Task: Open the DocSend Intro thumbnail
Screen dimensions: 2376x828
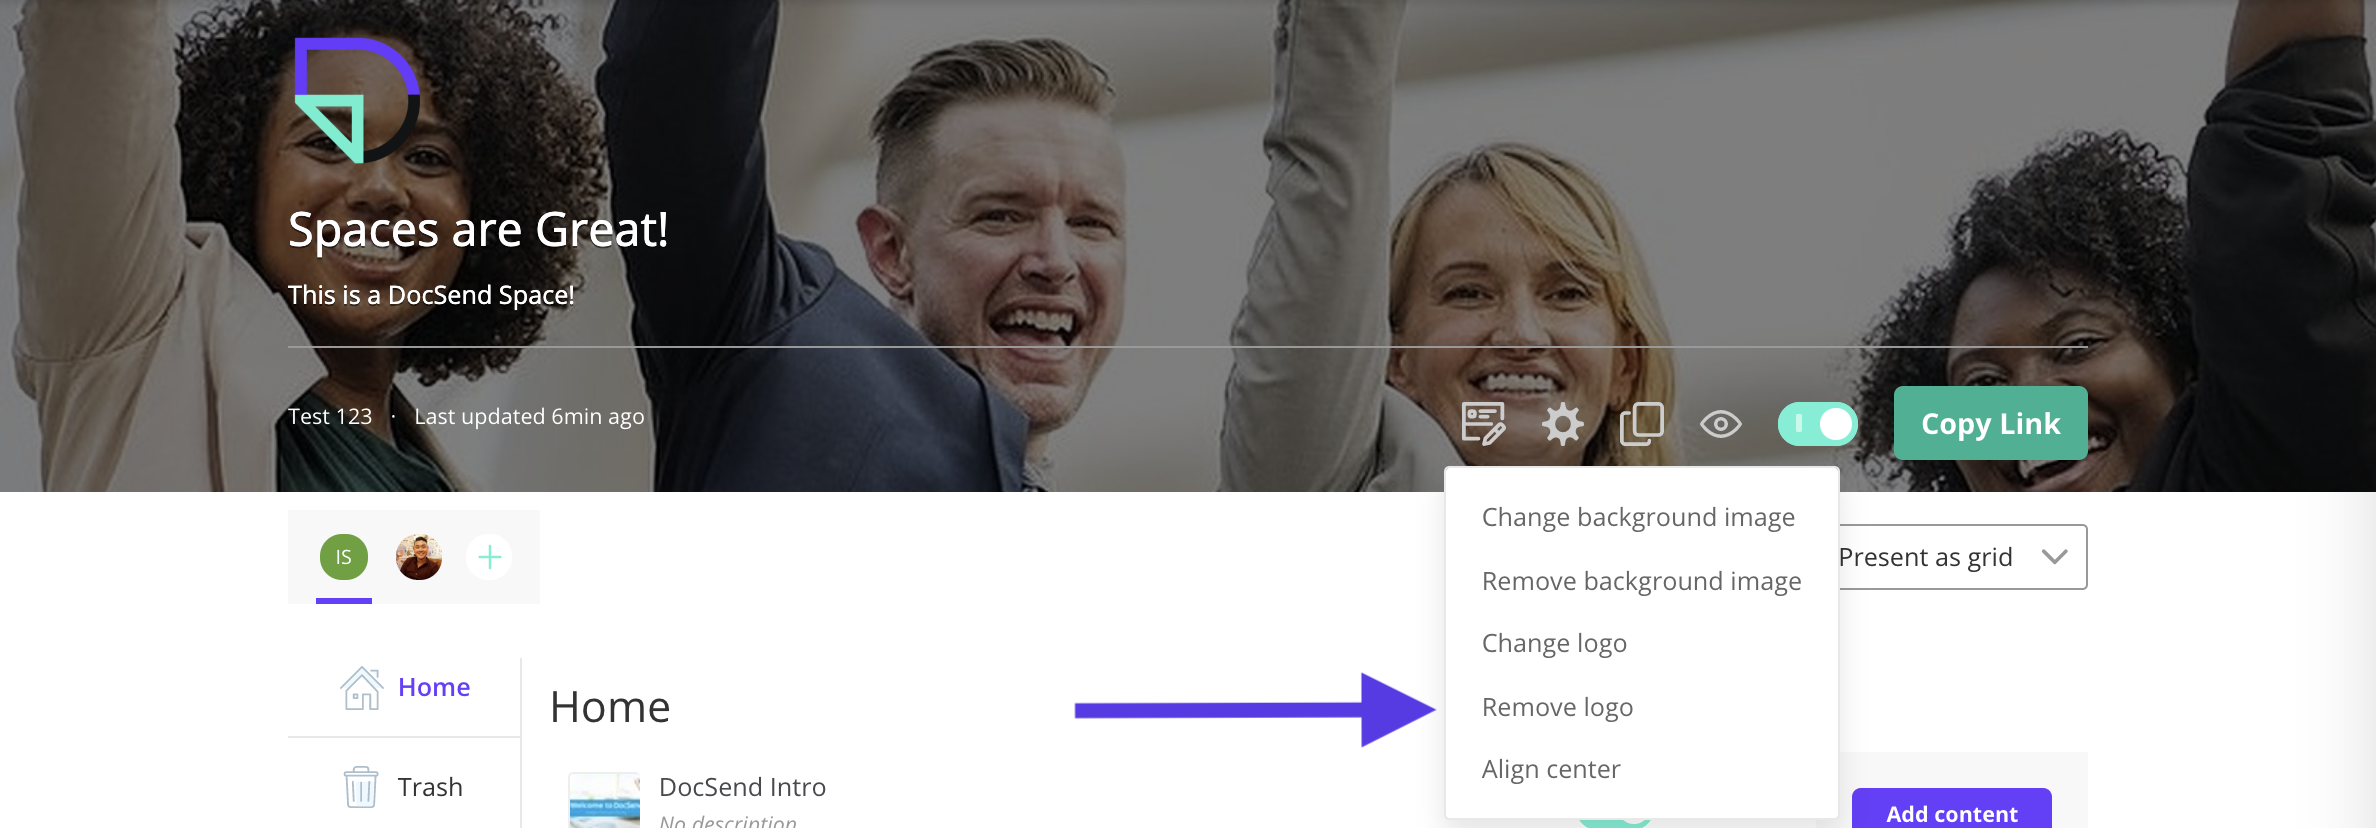Action: pyautogui.click(x=604, y=800)
